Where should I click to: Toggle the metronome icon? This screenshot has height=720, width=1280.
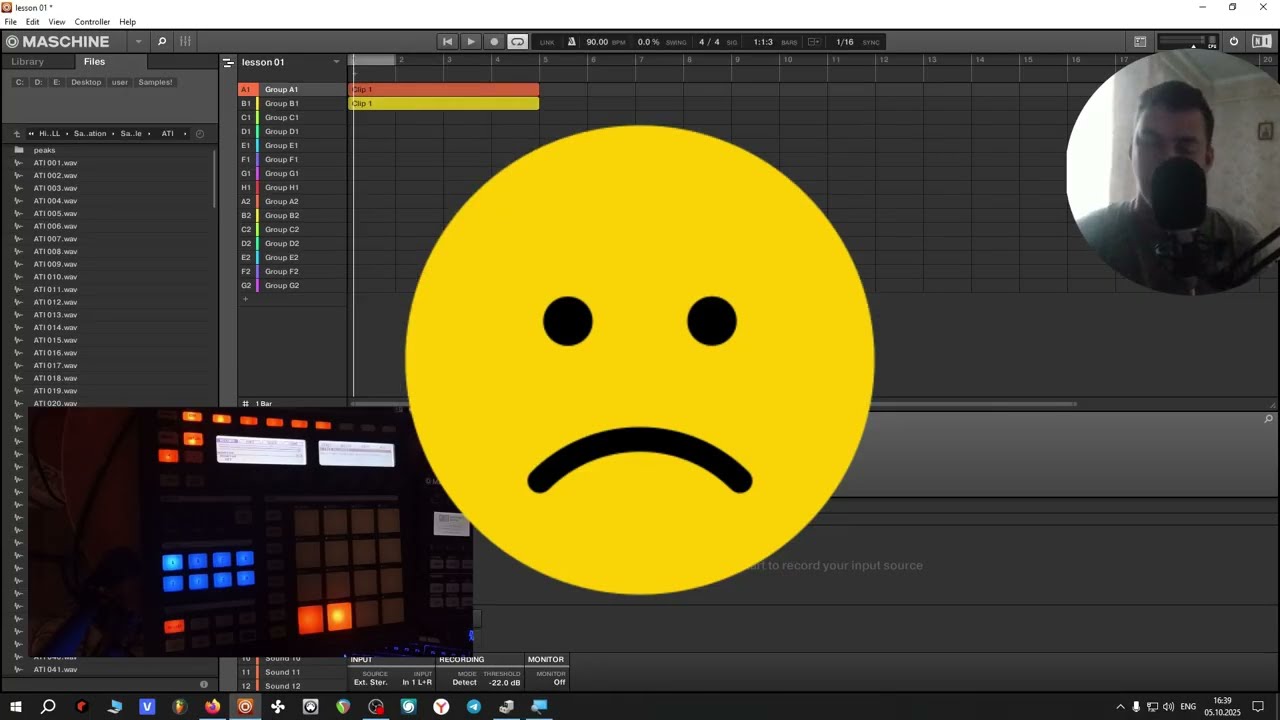572,42
